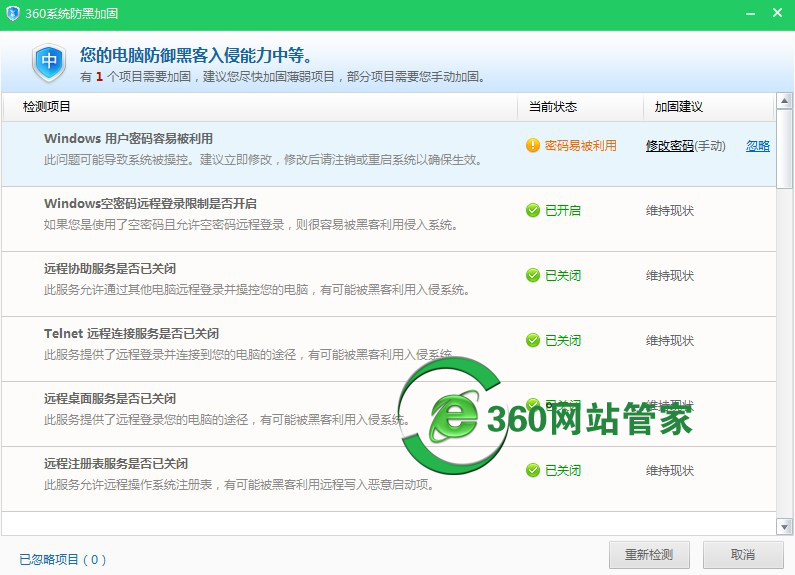Click the 密码易被利用 status text

coord(581,146)
